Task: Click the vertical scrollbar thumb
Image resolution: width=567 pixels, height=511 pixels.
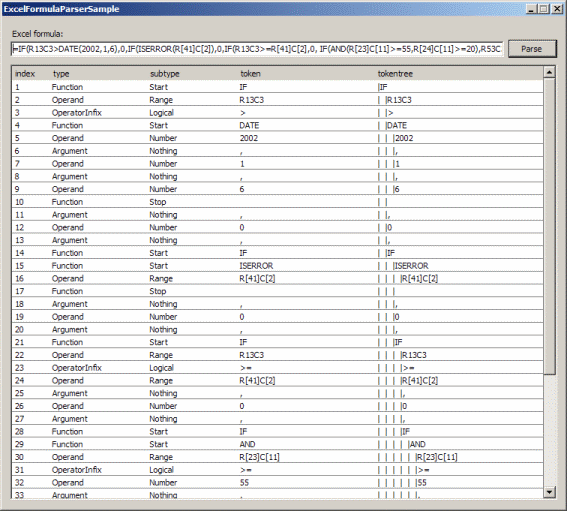Action: pyautogui.click(x=549, y=226)
